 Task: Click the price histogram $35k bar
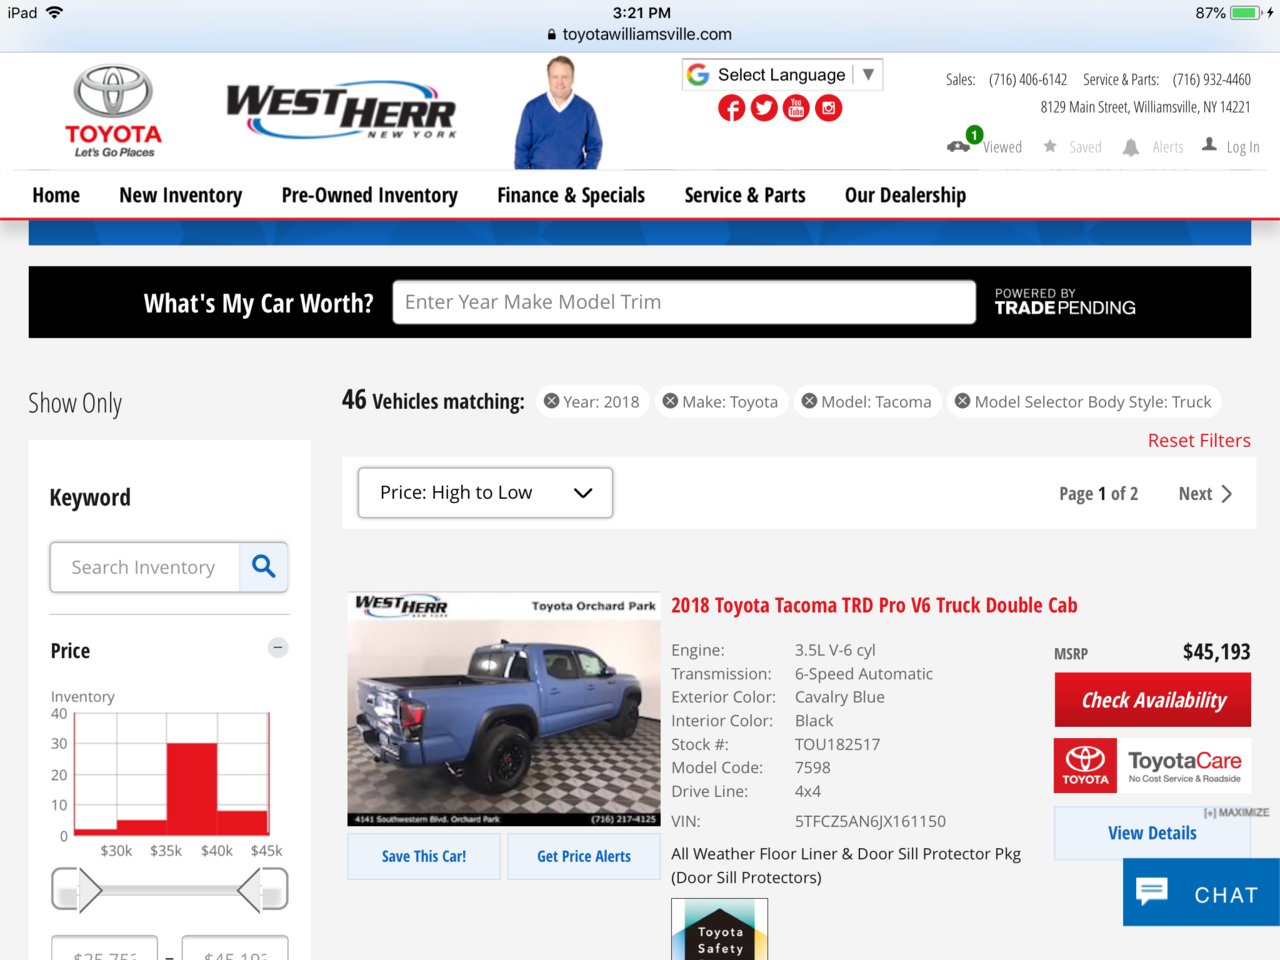click(192, 789)
